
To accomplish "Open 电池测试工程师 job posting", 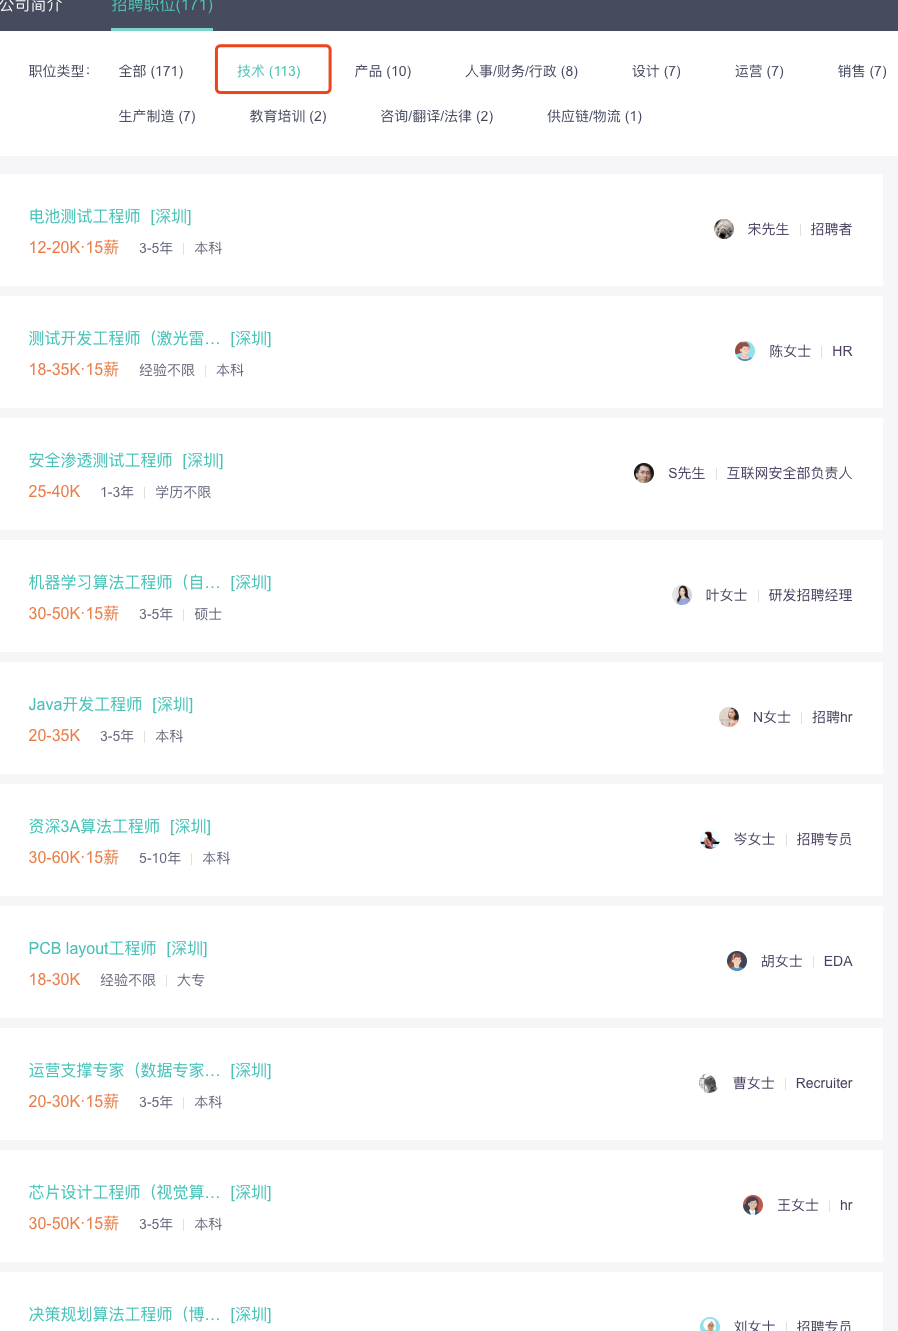I will point(85,216).
